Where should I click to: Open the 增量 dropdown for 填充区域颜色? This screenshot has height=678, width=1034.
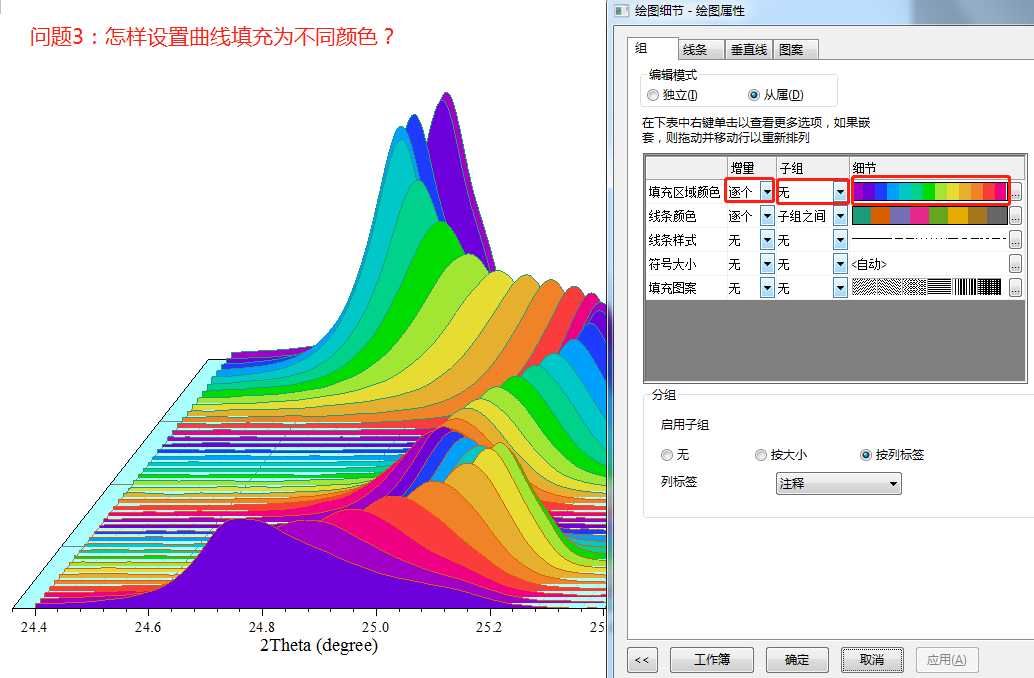coord(766,190)
